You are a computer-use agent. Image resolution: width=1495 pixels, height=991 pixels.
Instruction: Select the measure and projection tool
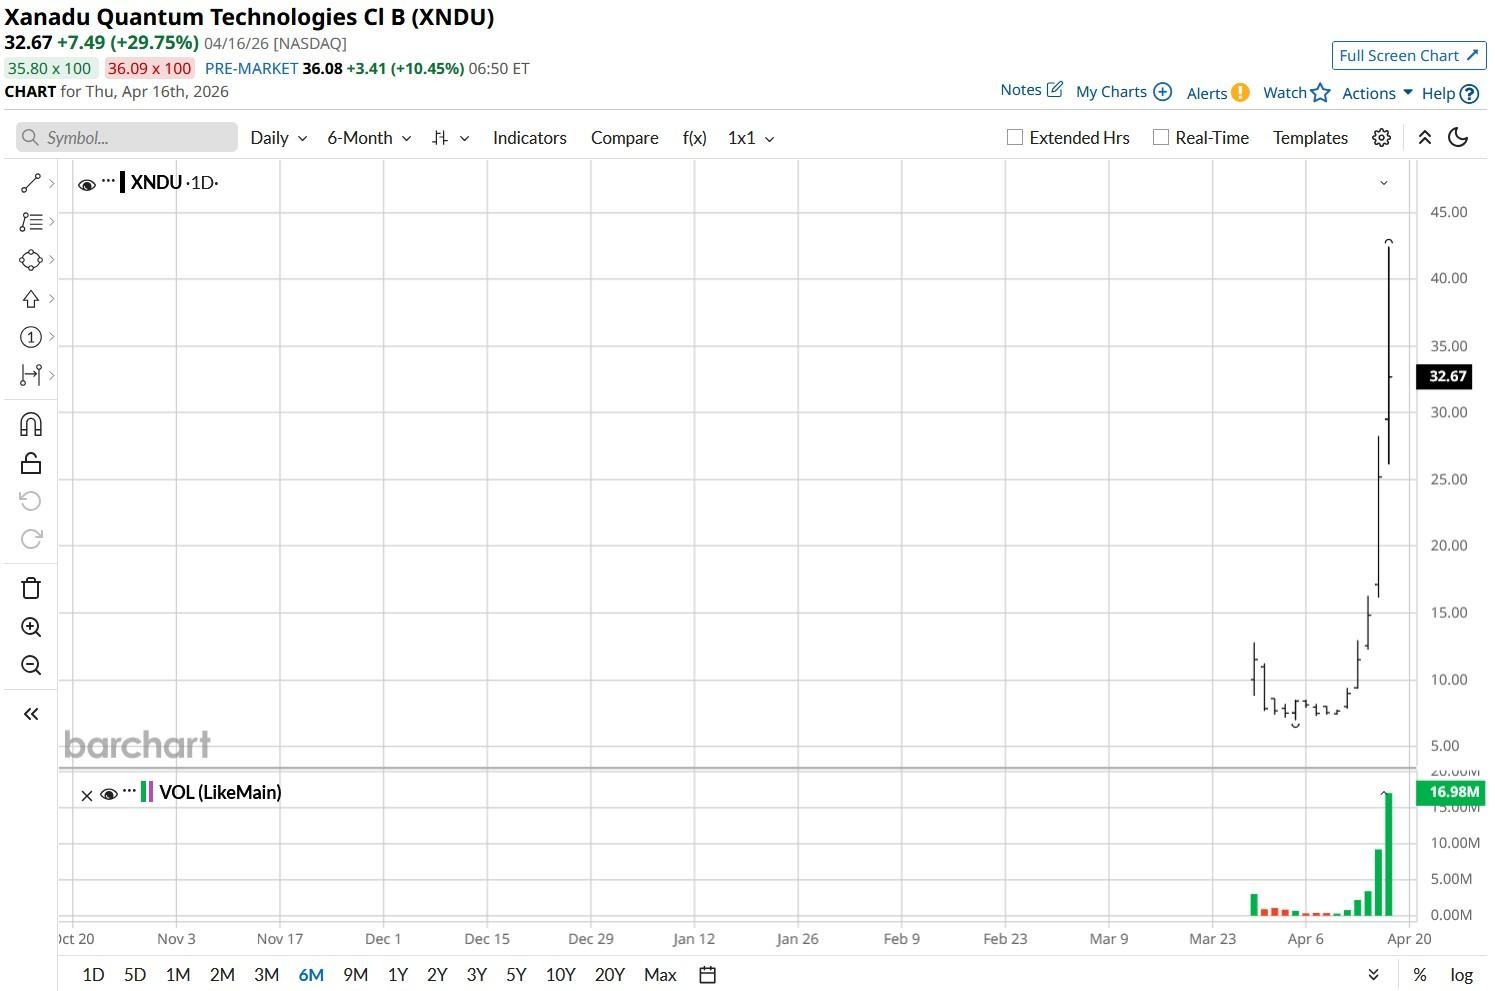31,375
